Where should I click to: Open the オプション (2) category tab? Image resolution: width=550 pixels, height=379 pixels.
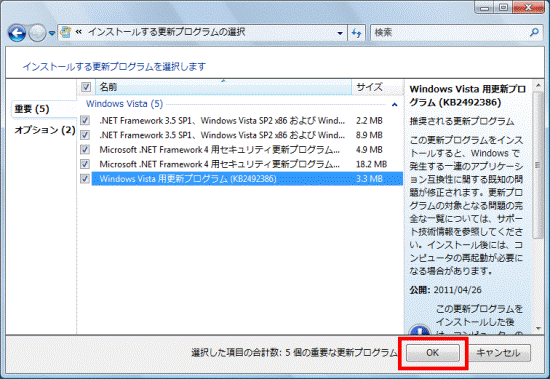[45, 130]
